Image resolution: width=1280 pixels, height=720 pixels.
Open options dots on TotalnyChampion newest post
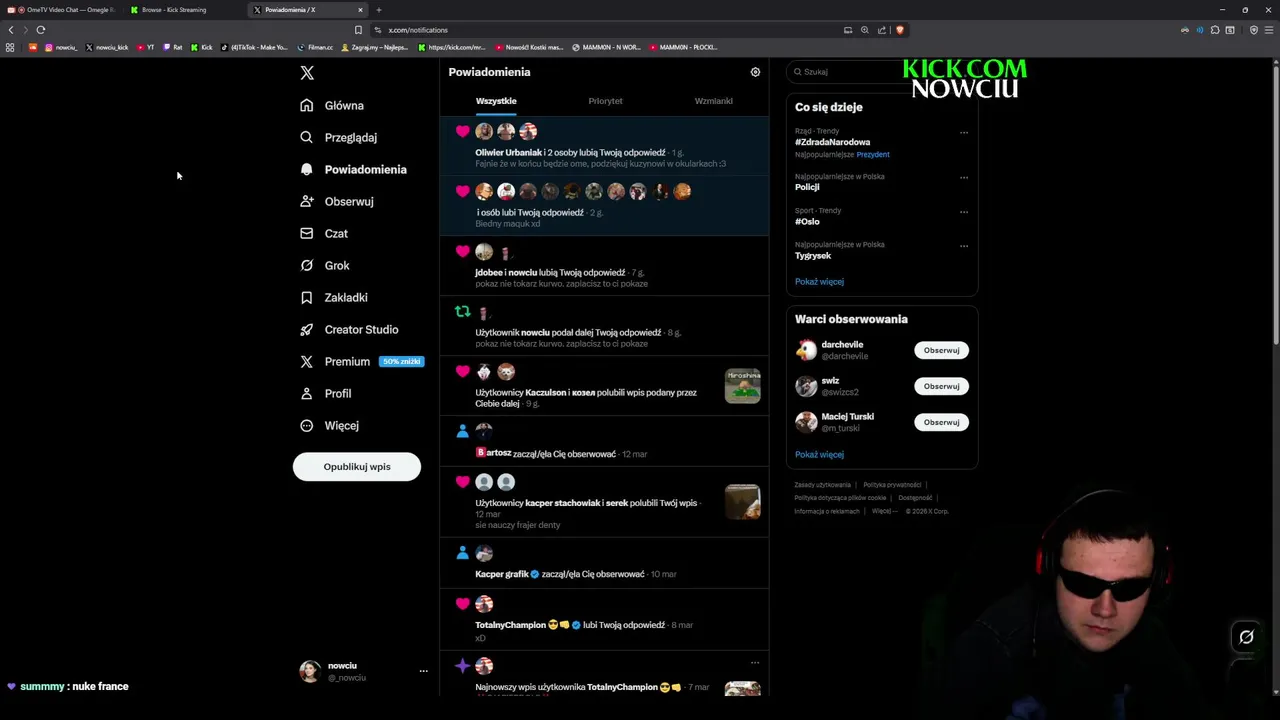(x=755, y=662)
